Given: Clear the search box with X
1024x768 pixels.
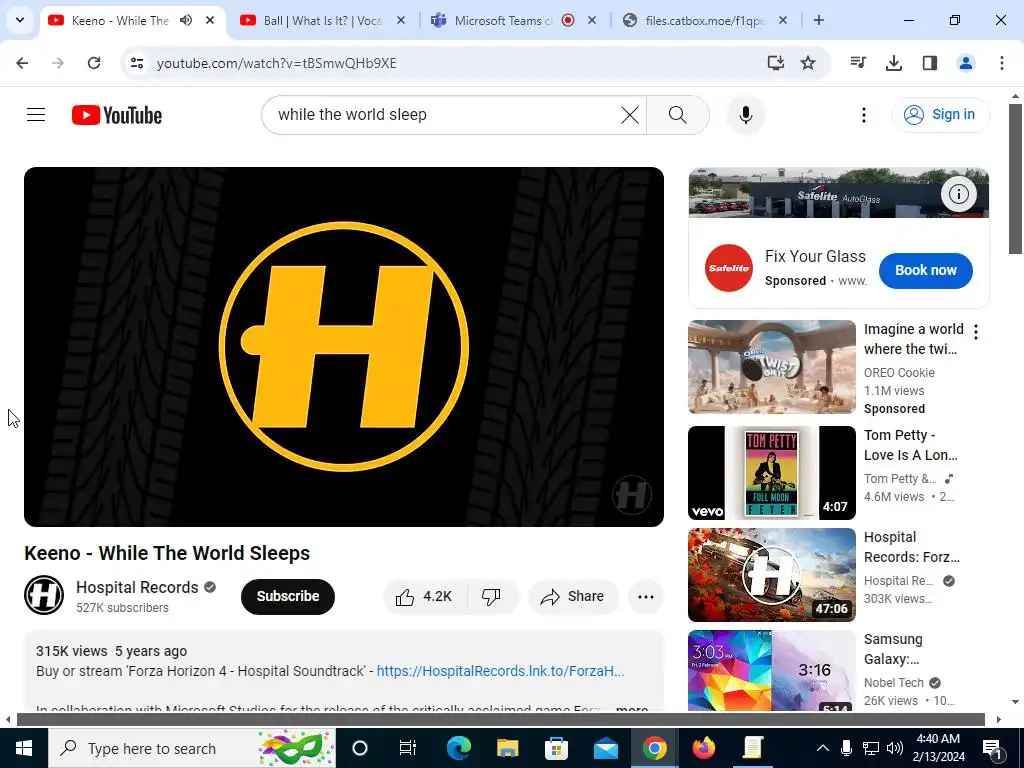Looking at the screenshot, I should [630, 115].
